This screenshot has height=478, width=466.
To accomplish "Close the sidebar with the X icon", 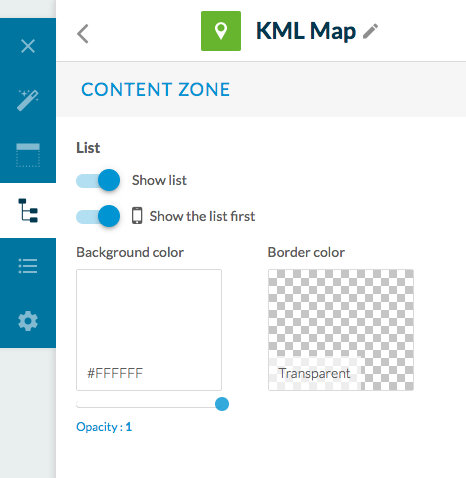I will click(x=28, y=46).
